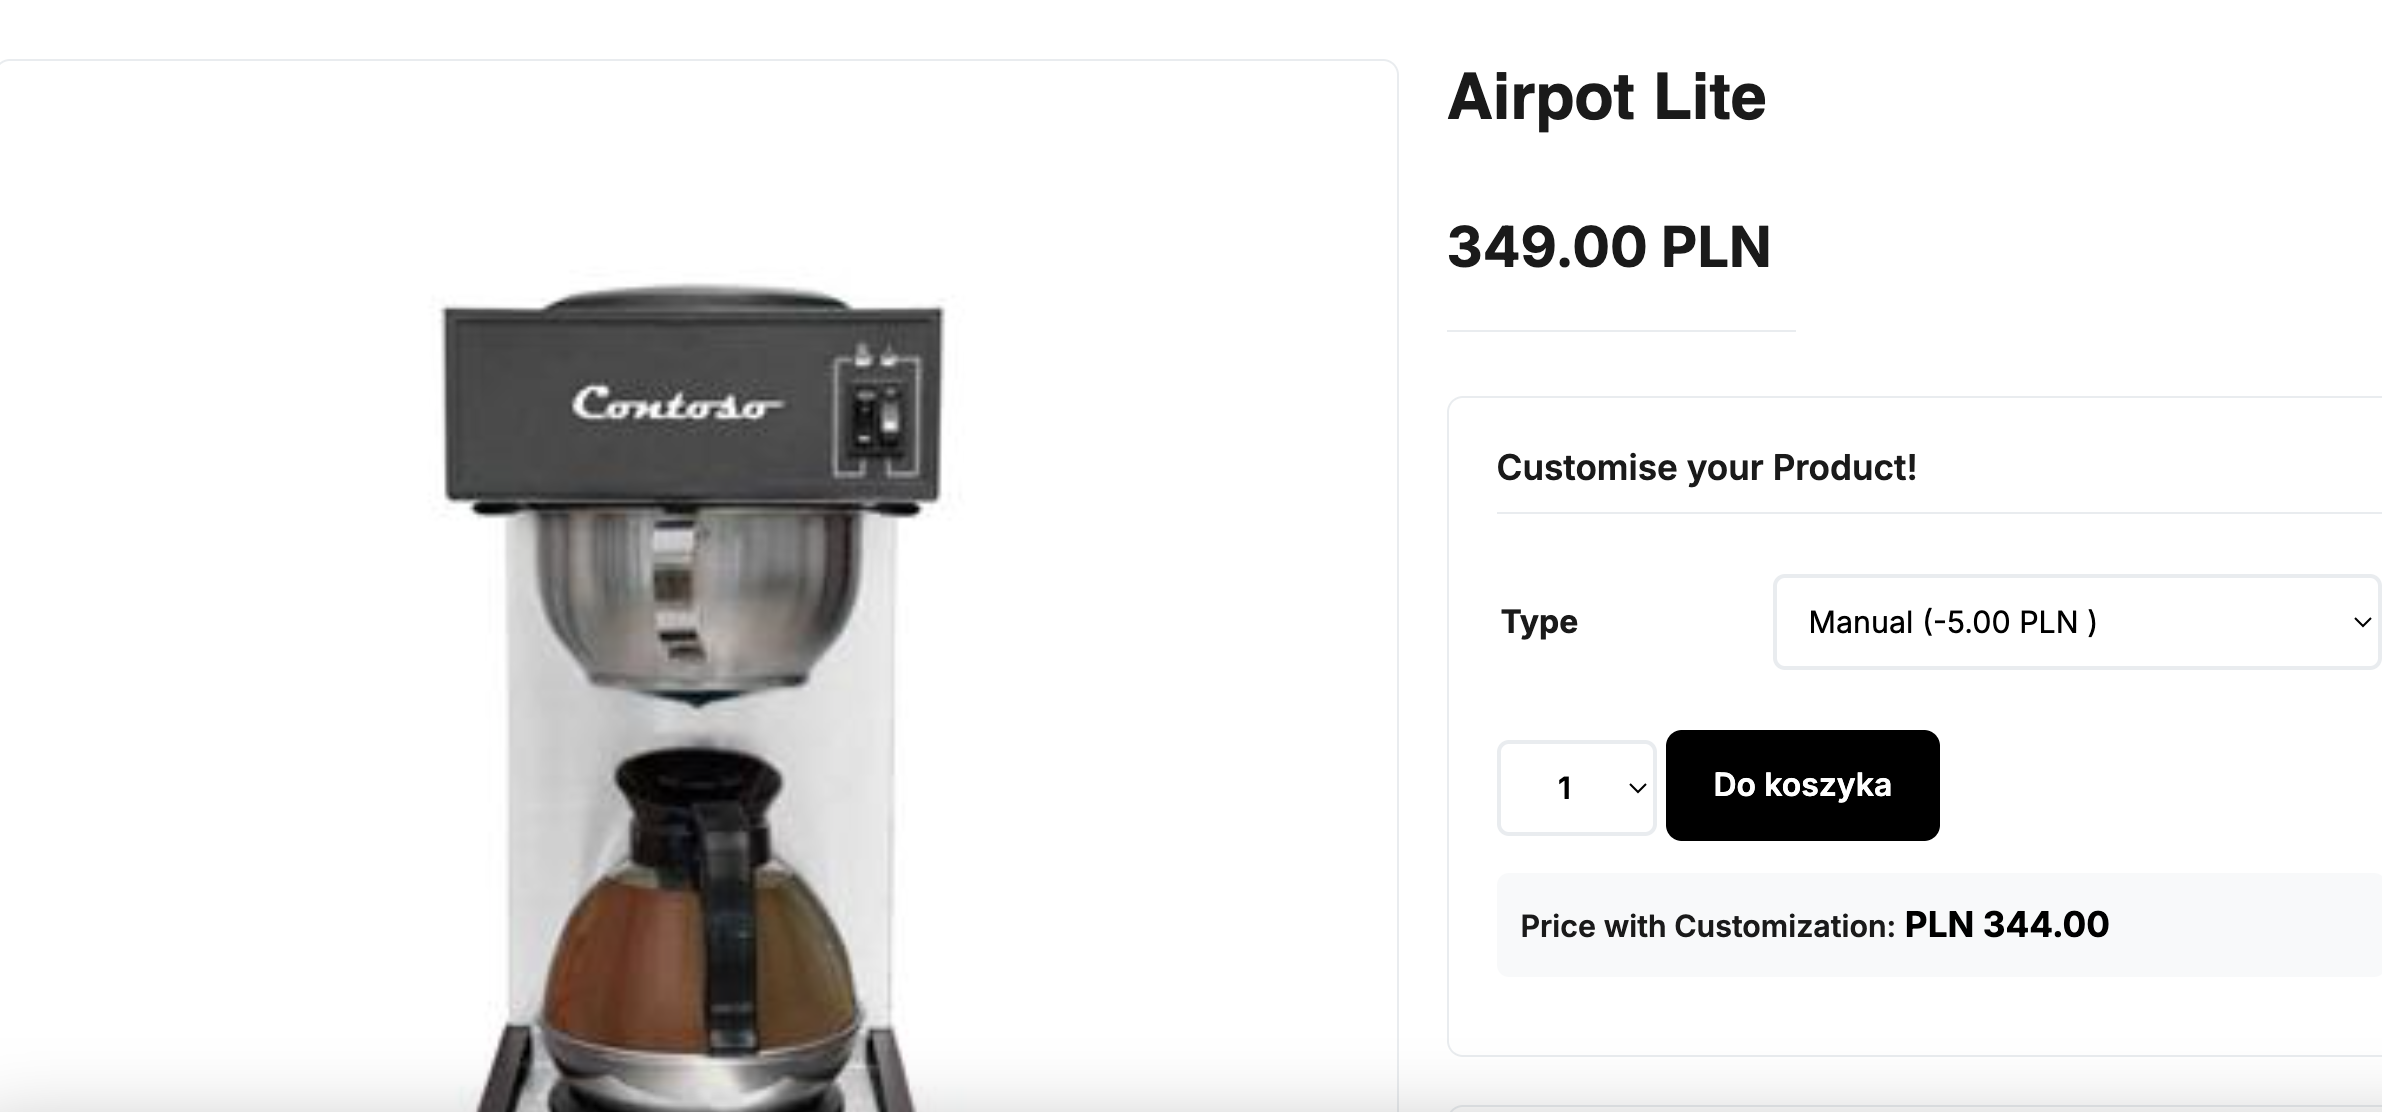Add the product with the Do koszyka button
The height and width of the screenshot is (1112, 2382).
(1802, 785)
